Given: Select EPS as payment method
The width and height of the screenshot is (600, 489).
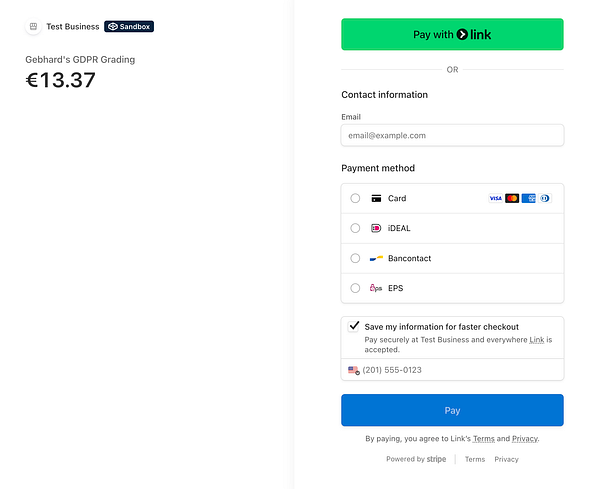Looking at the screenshot, I should pos(355,288).
